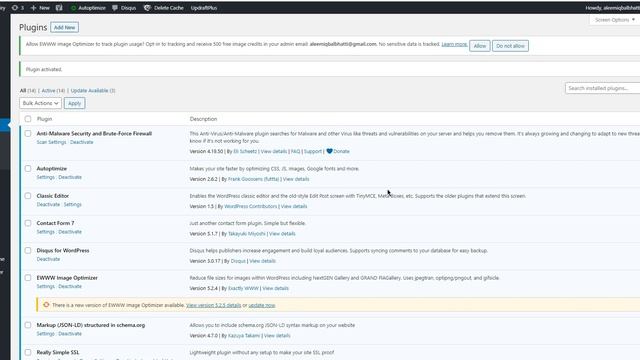Check the Autoptimize plugin checkbox
Viewport: 640px width, 360px height.
pos(28,169)
